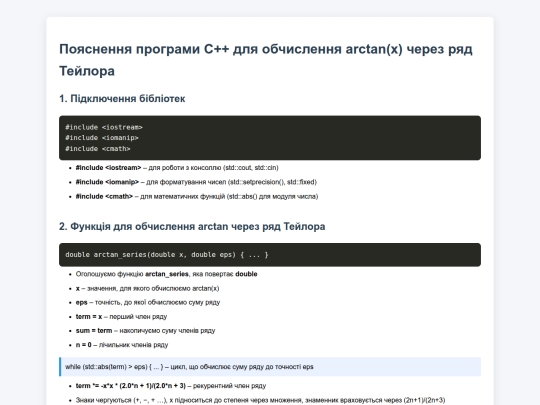
Task: Select heading '1. Підключення бібліотек'
Action: pos(122,98)
